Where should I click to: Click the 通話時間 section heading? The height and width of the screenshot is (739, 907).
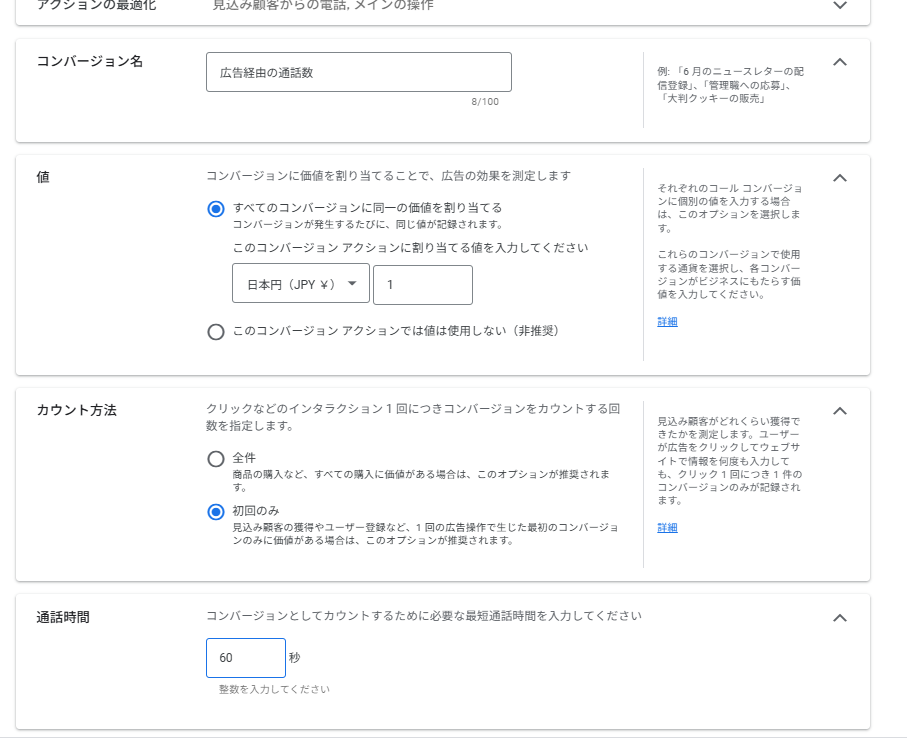[63, 617]
